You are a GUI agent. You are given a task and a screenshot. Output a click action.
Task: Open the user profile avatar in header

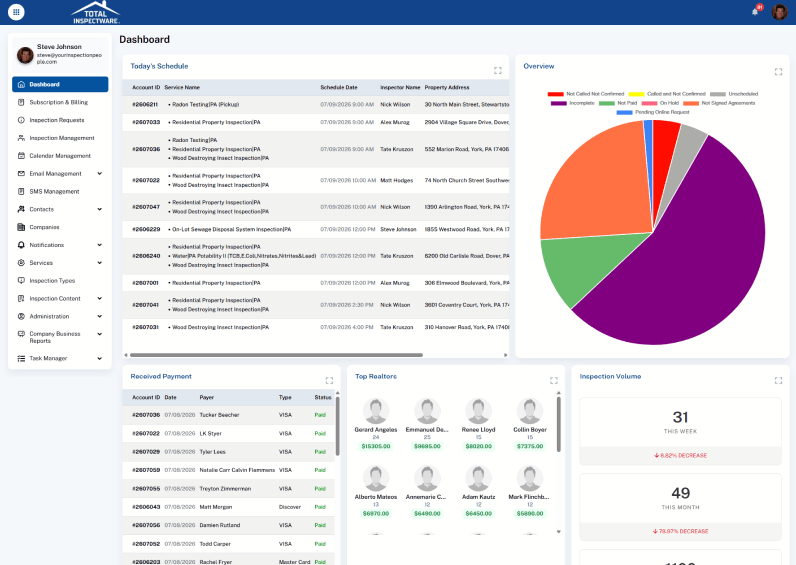tap(779, 12)
